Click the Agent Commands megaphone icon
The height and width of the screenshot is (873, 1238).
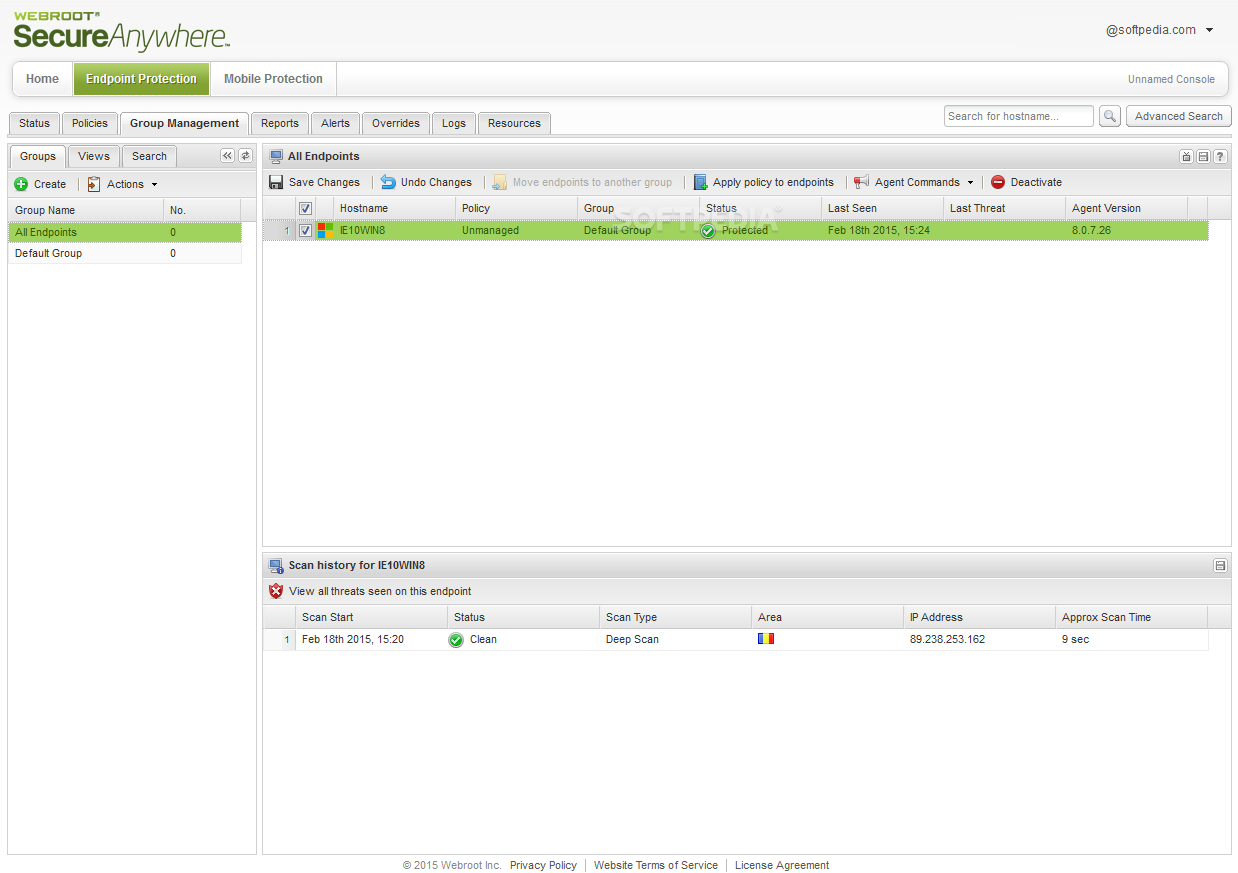(862, 182)
